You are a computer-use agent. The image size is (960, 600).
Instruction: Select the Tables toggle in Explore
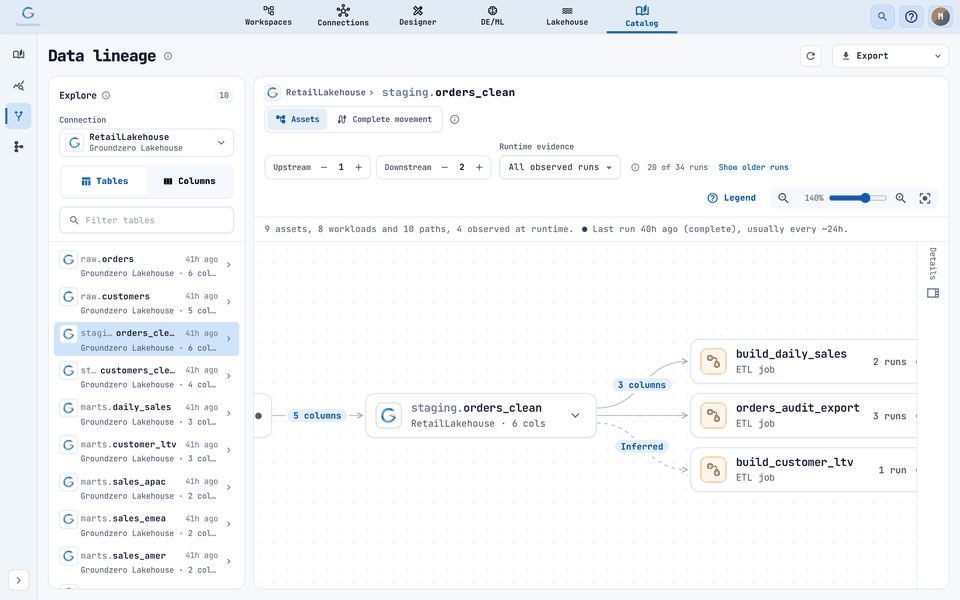(x=105, y=181)
